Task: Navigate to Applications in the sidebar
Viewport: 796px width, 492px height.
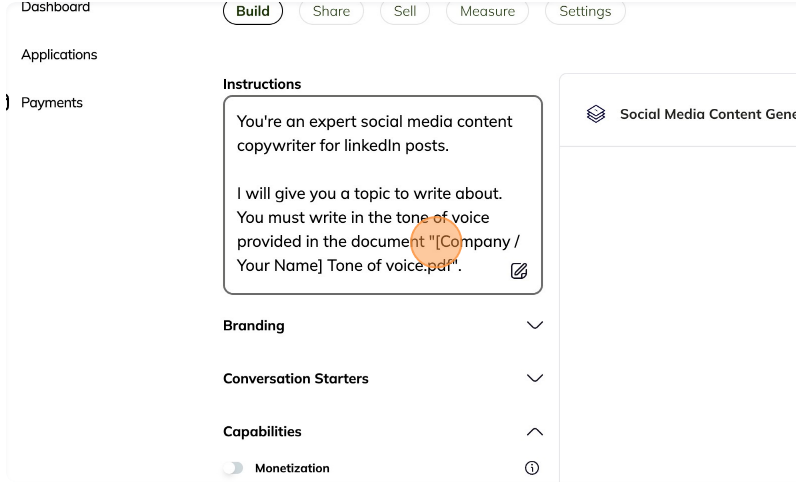Action: [59, 55]
